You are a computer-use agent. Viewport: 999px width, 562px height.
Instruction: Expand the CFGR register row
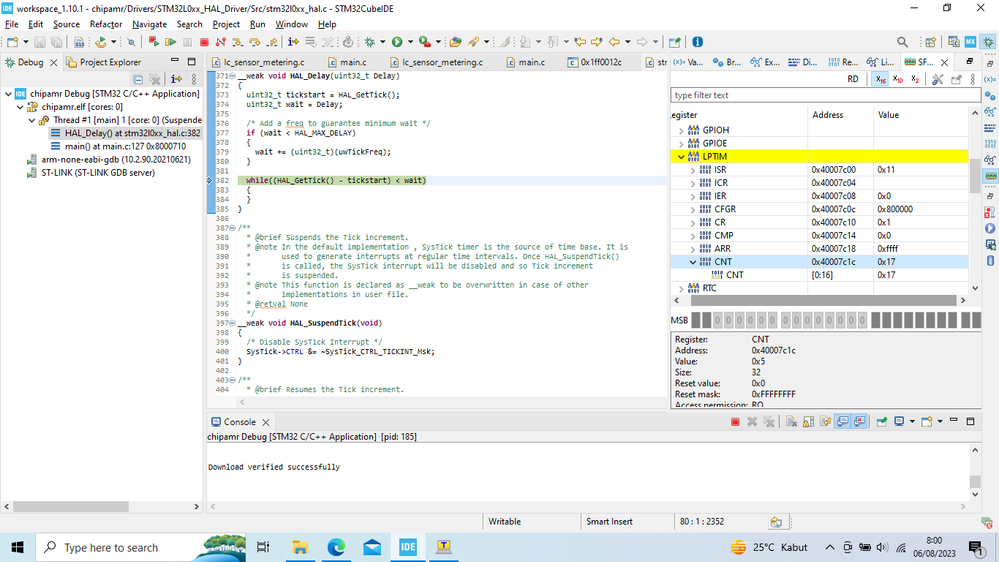(693, 209)
